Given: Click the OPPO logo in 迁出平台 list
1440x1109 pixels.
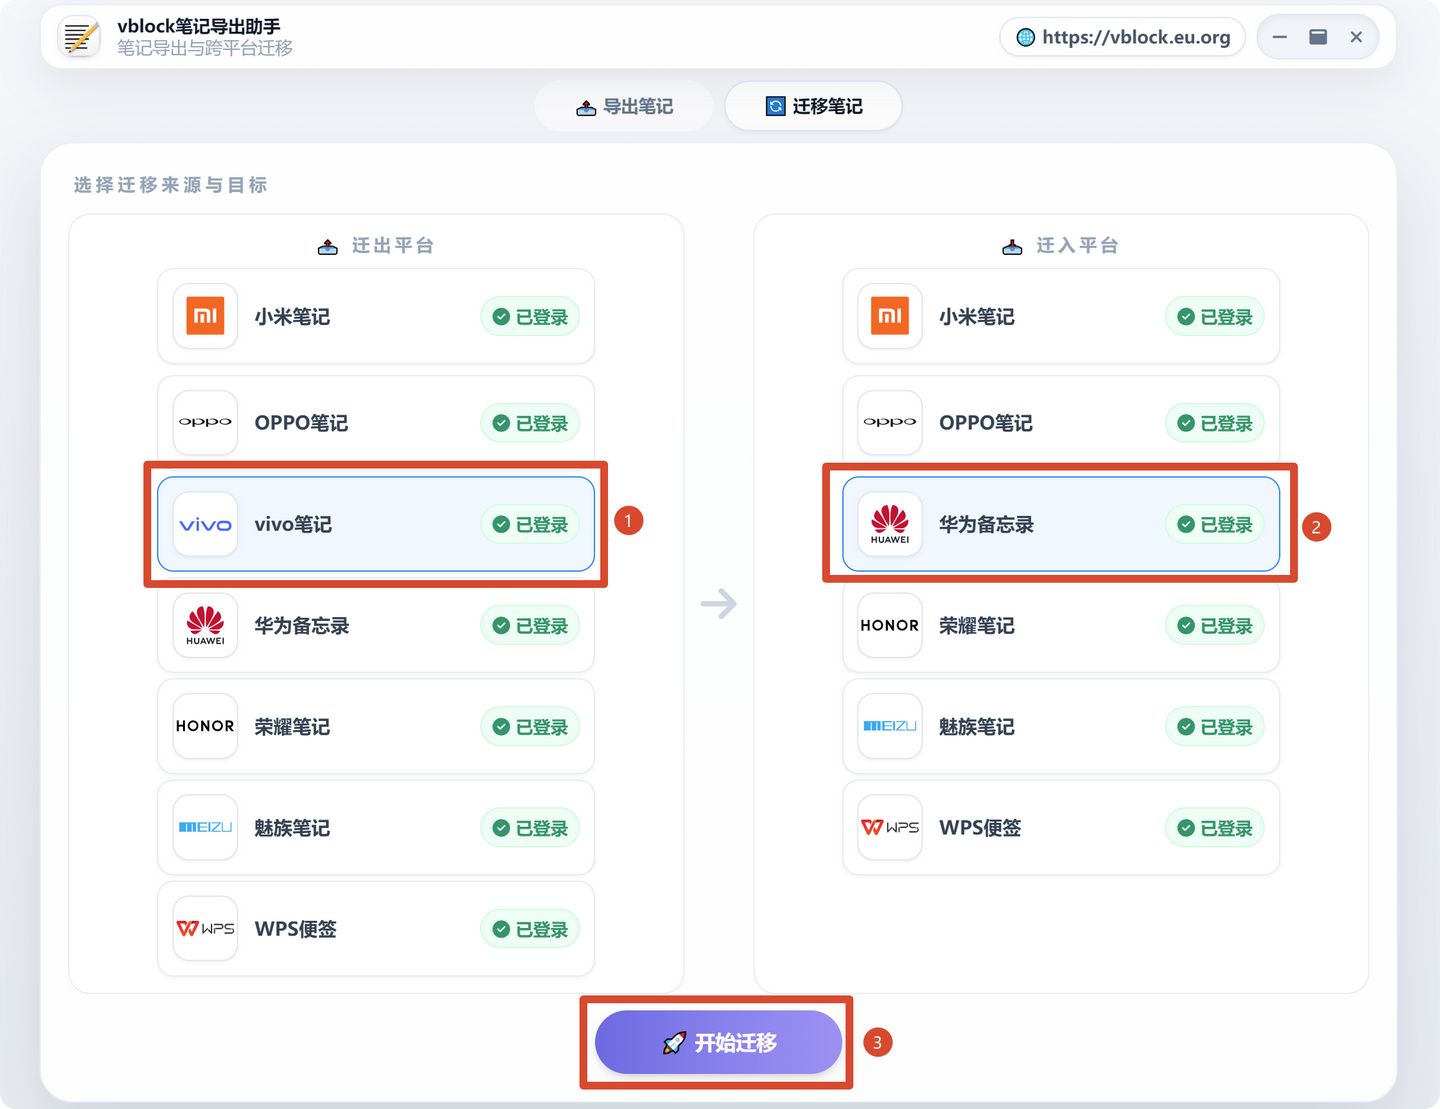Looking at the screenshot, I should pos(205,422).
